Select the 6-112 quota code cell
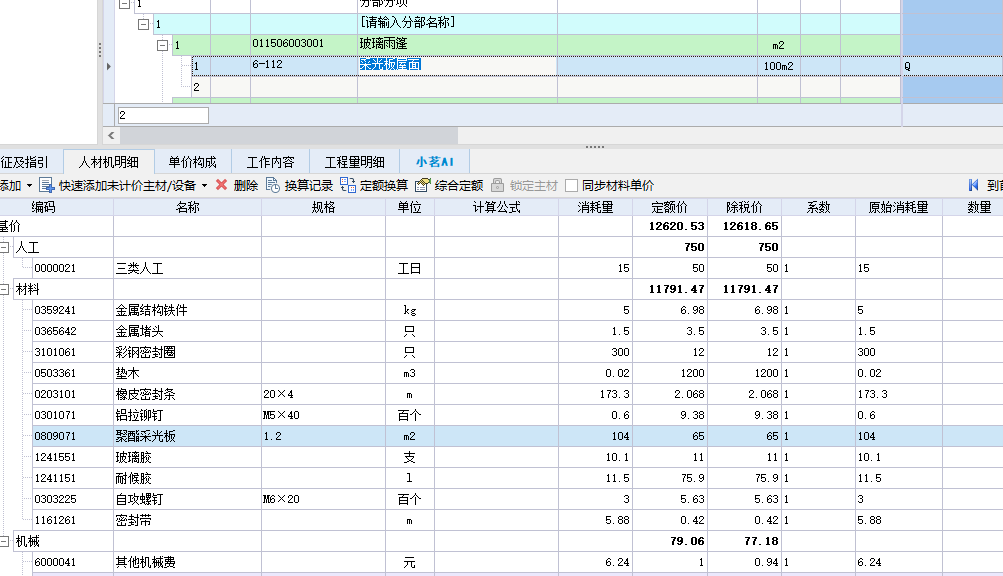 [304, 65]
